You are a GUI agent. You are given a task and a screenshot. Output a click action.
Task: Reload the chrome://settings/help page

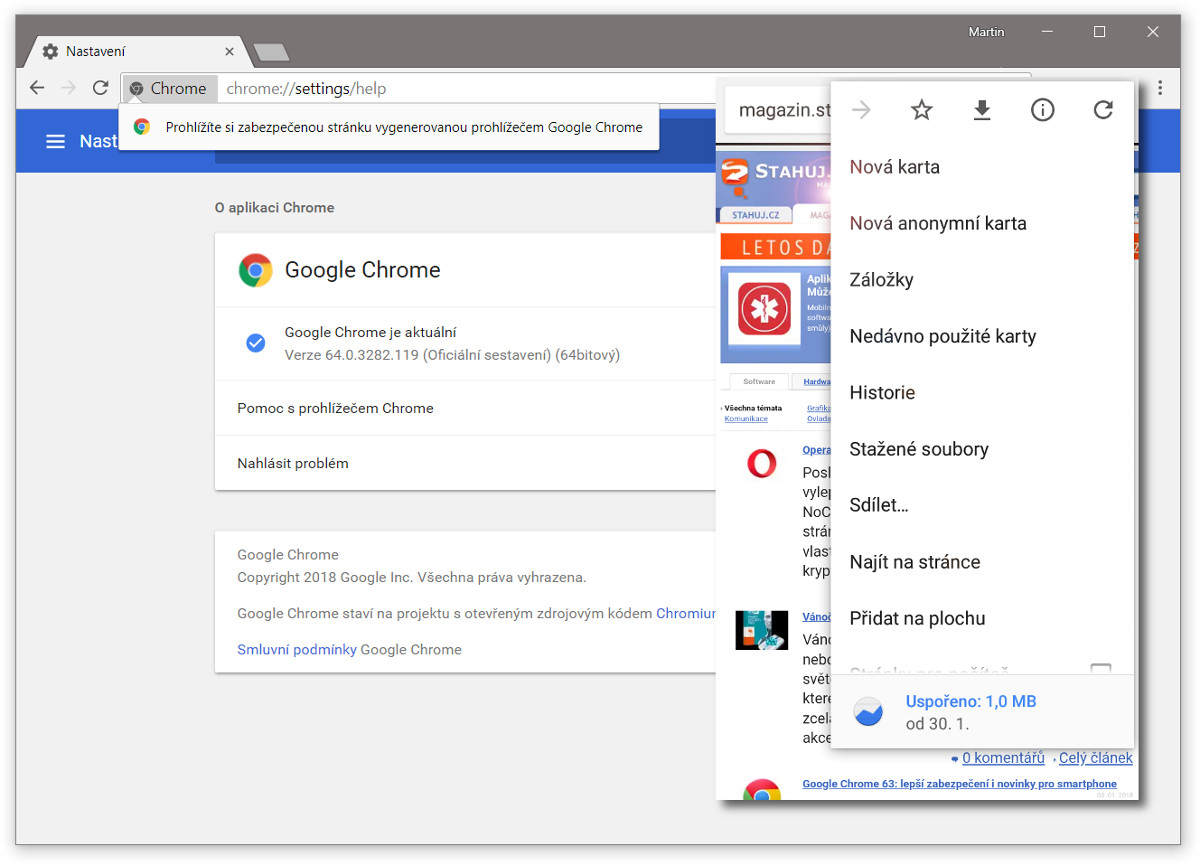100,88
